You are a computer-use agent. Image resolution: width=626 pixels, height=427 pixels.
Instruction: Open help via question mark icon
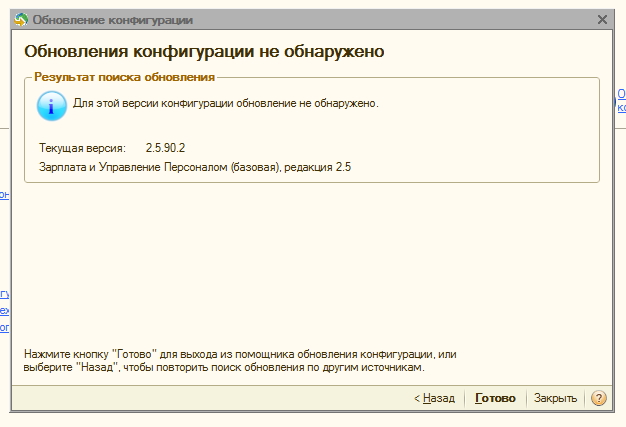pyautogui.click(x=598, y=398)
